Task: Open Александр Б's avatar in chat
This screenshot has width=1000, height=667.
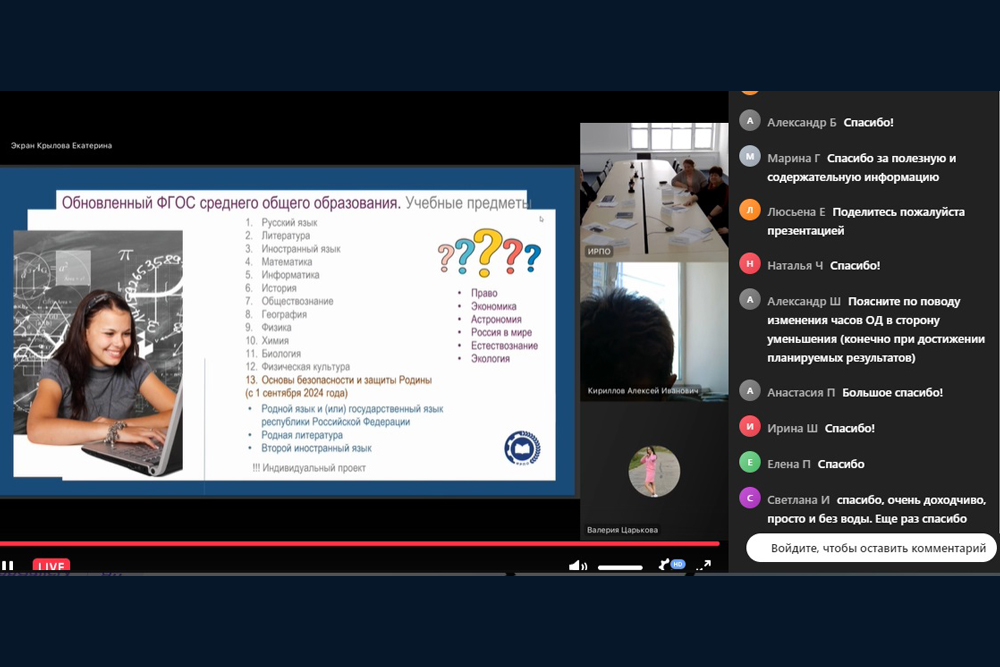Action: pos(750,121)
